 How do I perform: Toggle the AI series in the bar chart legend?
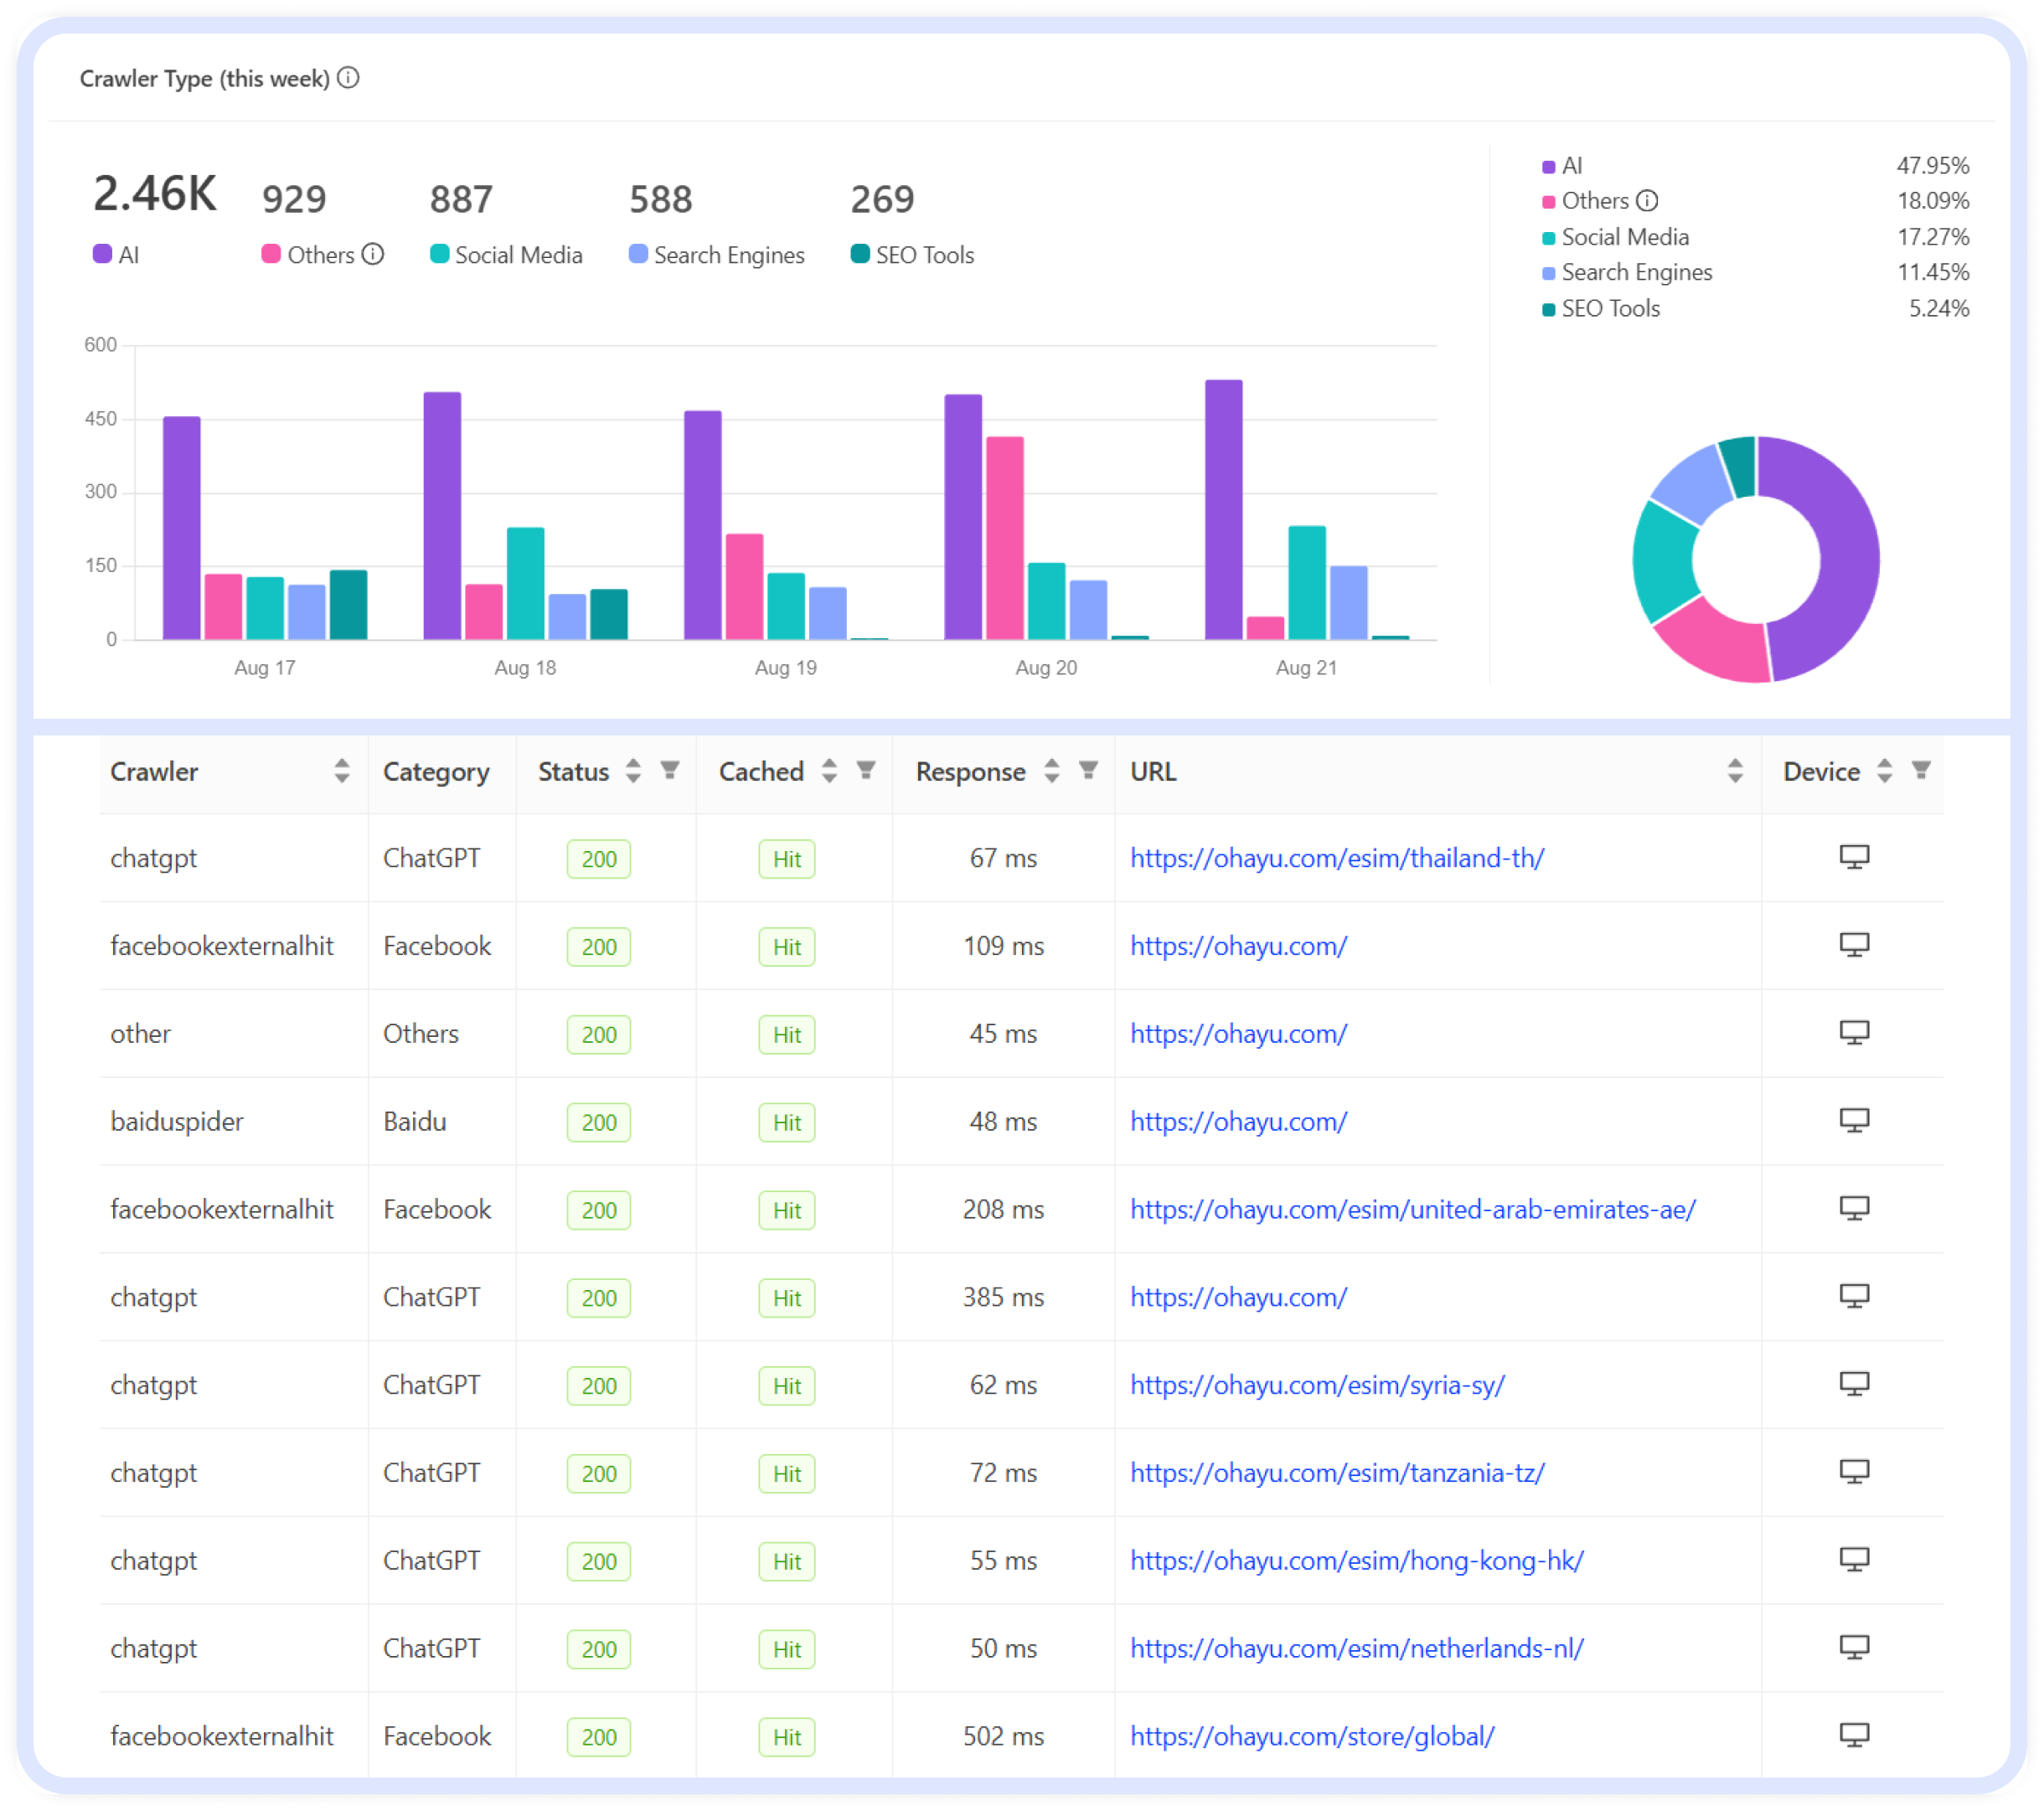coord(126,255)
